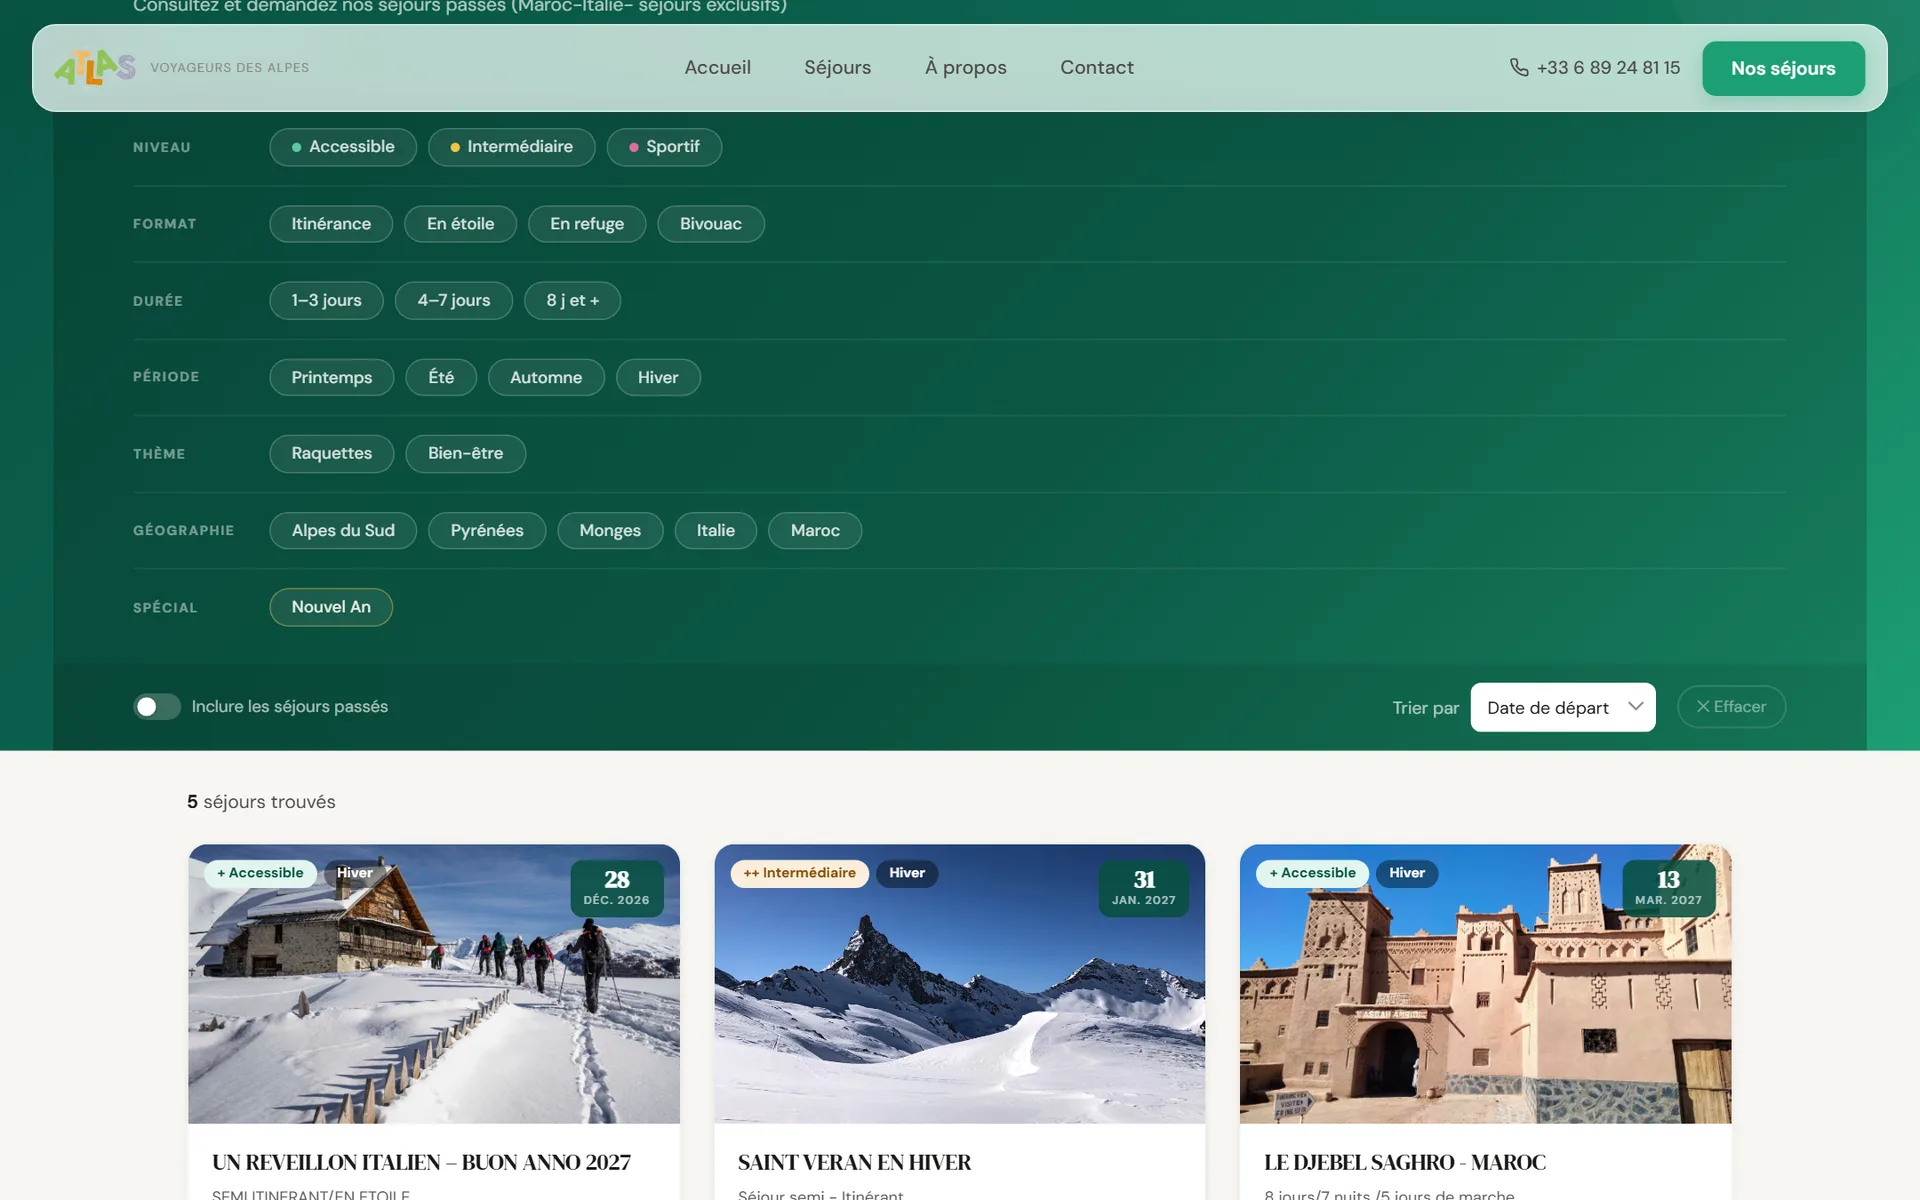Screen dimensions: 1920x1200
Task: Filter by Italie geography
Action: pos(716,531)
